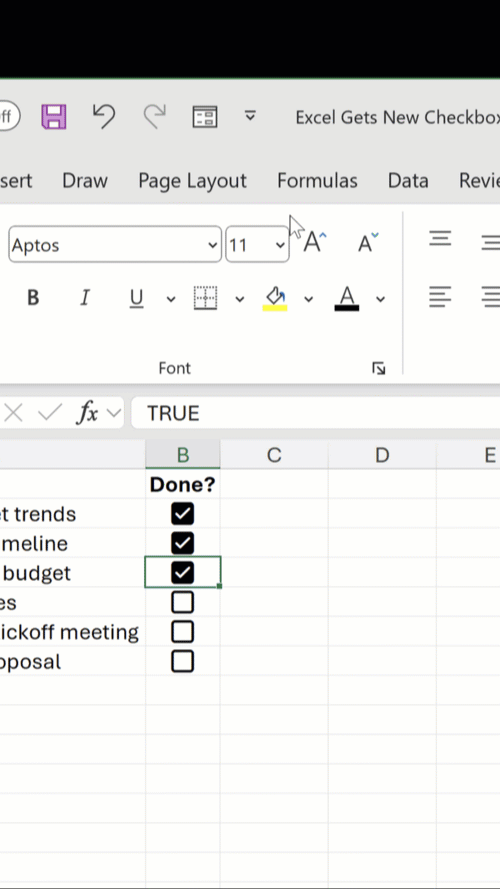Toggle Bold formatting
Screen dimensions: 500x889
tap(33, 298)
